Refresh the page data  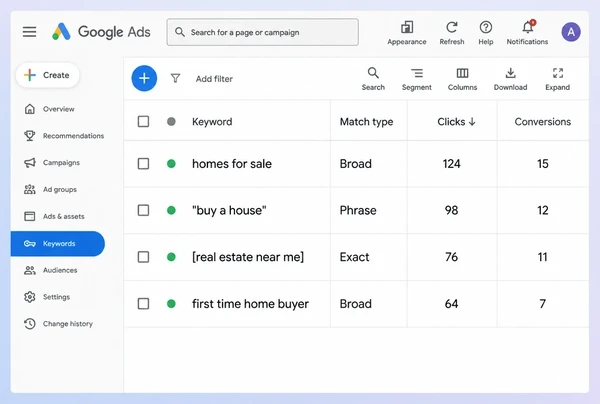(452, 33)
